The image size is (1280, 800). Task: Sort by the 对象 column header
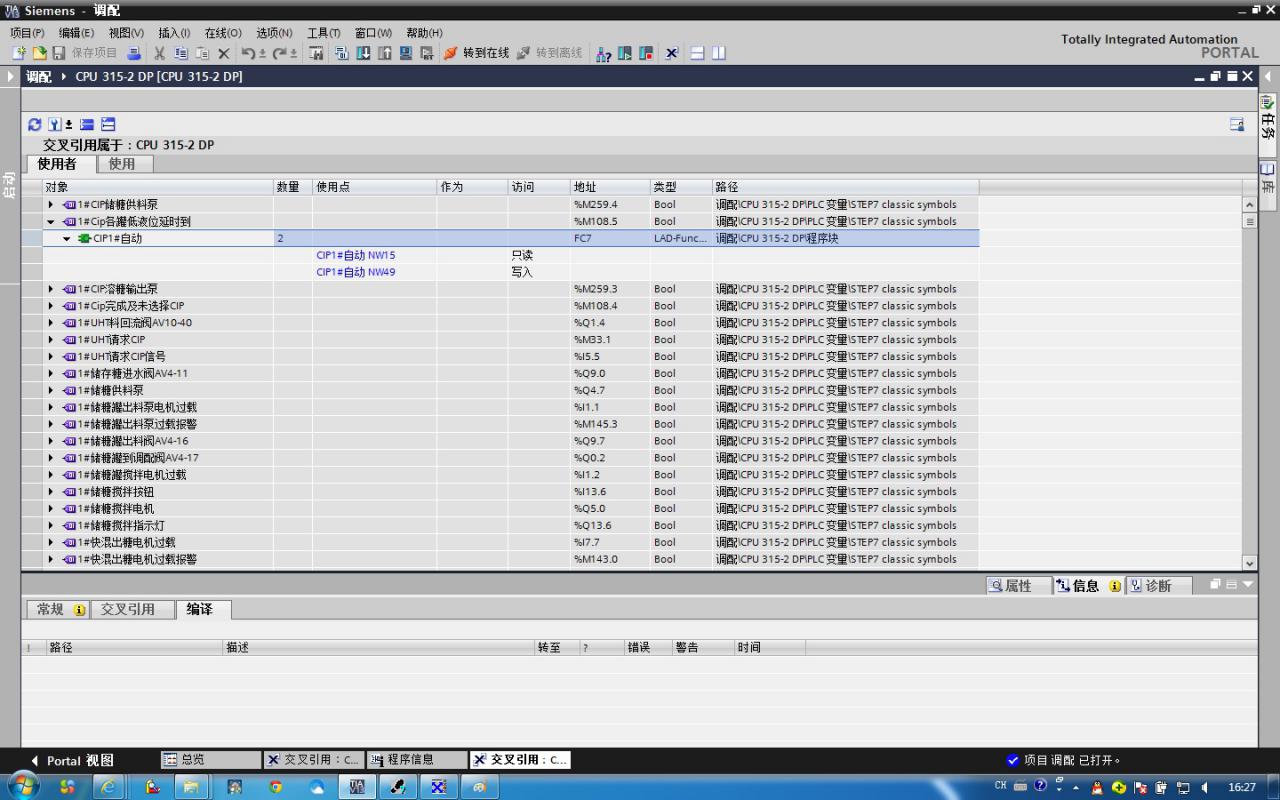click(x=158, y=187)
